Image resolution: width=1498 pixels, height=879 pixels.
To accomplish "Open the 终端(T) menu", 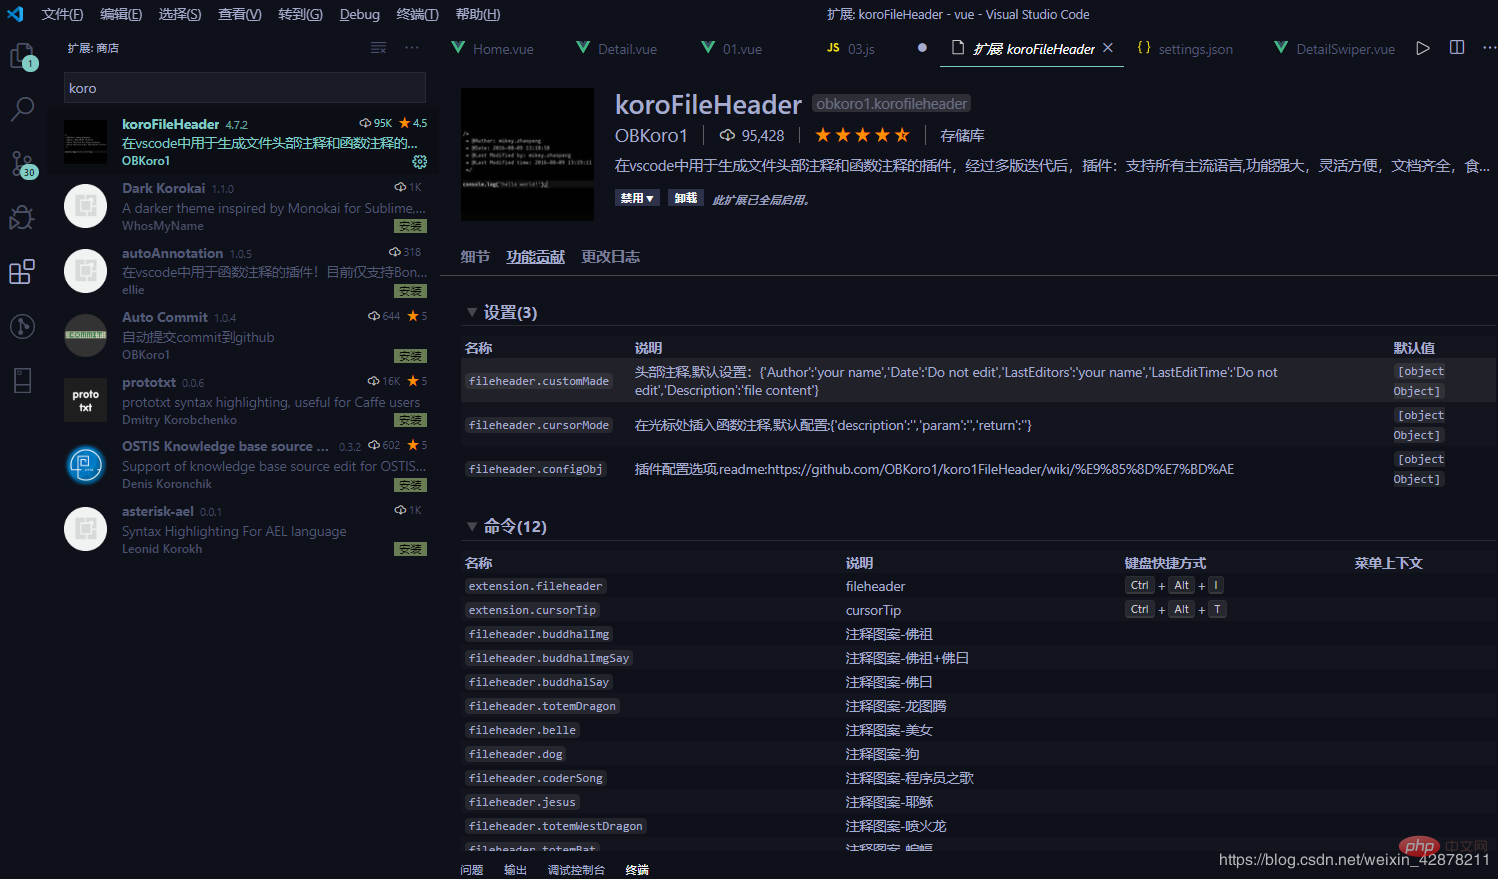I will pyautogui.click(x=417, y=14).
